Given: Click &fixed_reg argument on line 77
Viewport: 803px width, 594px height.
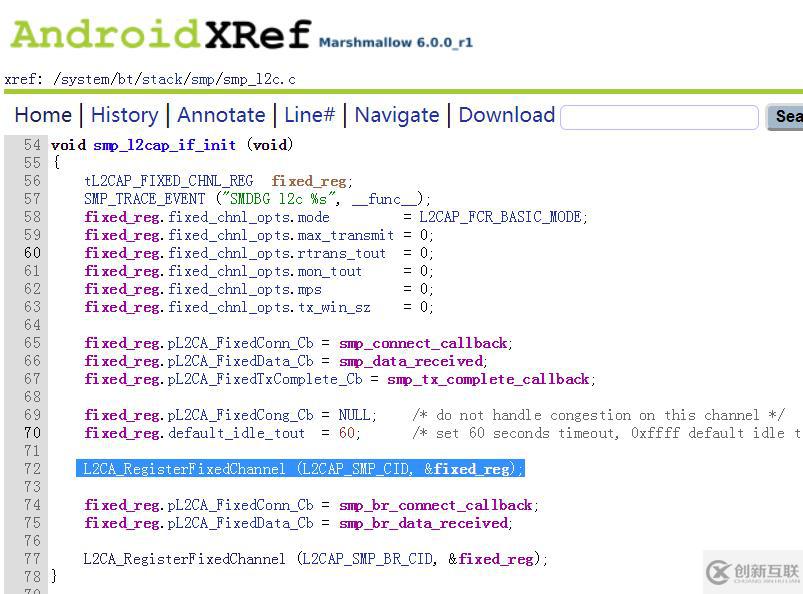Looking at the screenshot, I should pos(491,559).
